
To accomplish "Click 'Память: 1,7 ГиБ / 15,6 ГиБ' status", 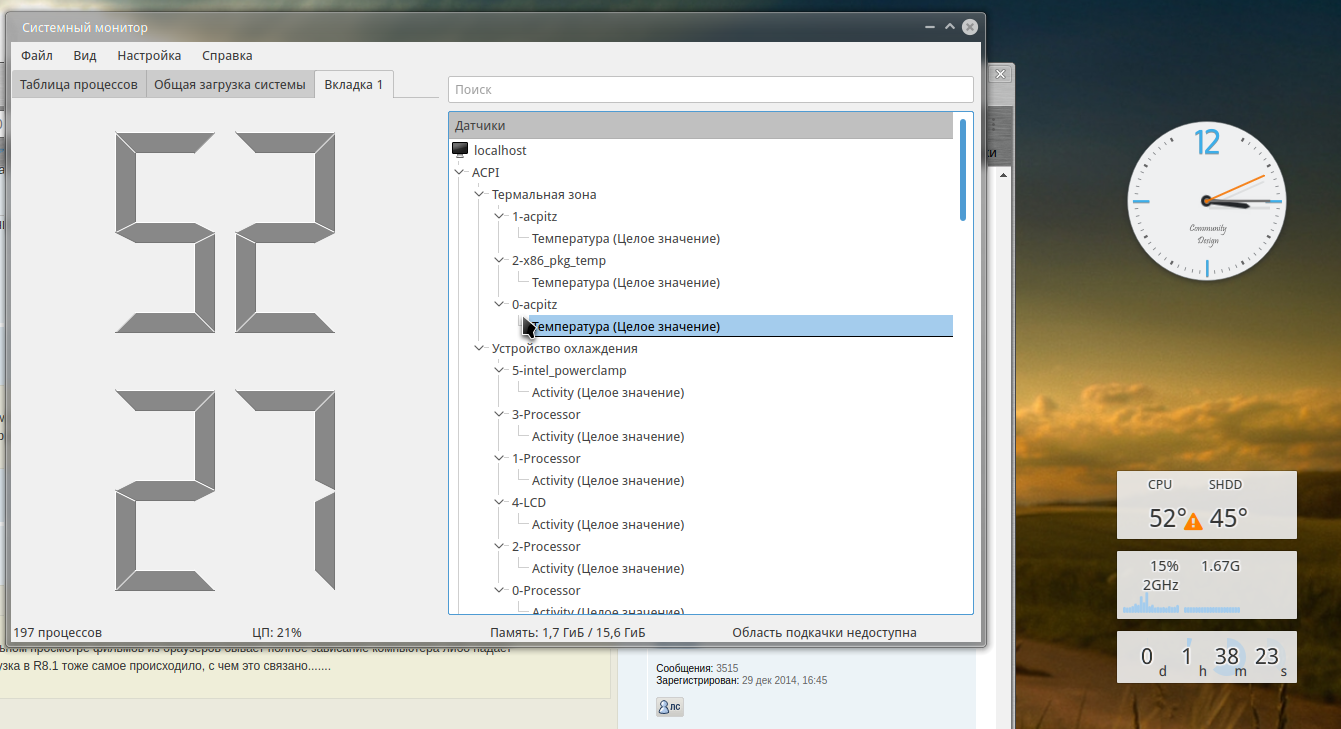I will (x=567, y=632).
